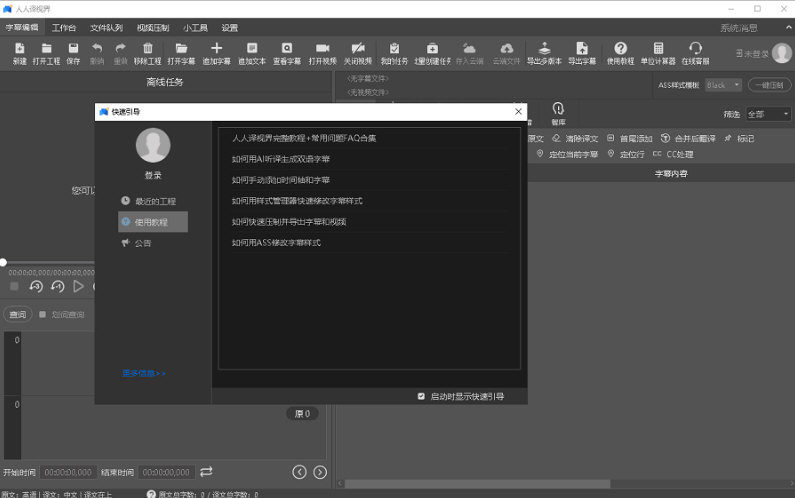The width and height of the screenshot is (795, 498).
Task: Click the 更多信息>> link
Action: click(x=144, y=373)
